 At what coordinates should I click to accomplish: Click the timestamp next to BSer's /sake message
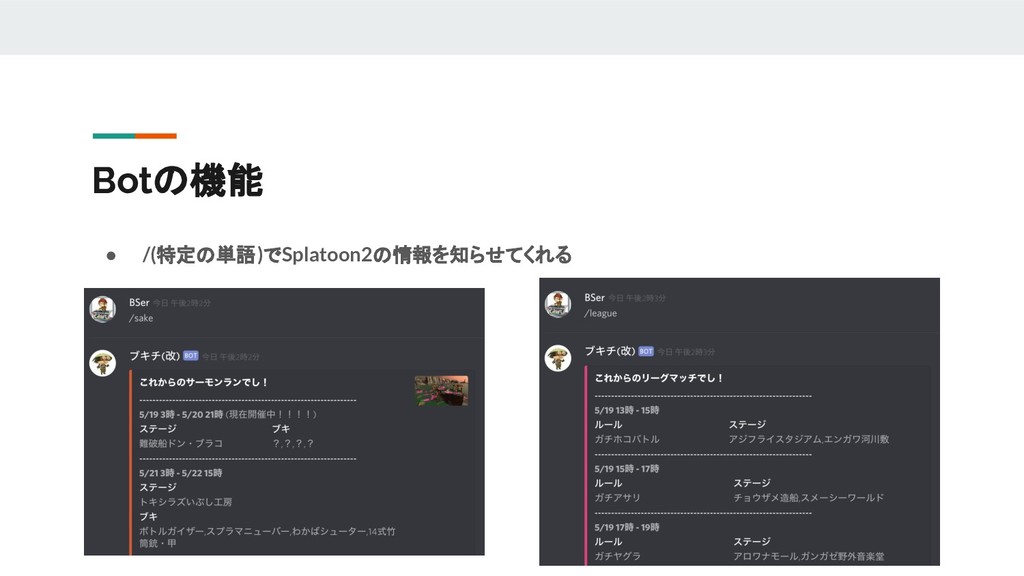tap(182, 303)
